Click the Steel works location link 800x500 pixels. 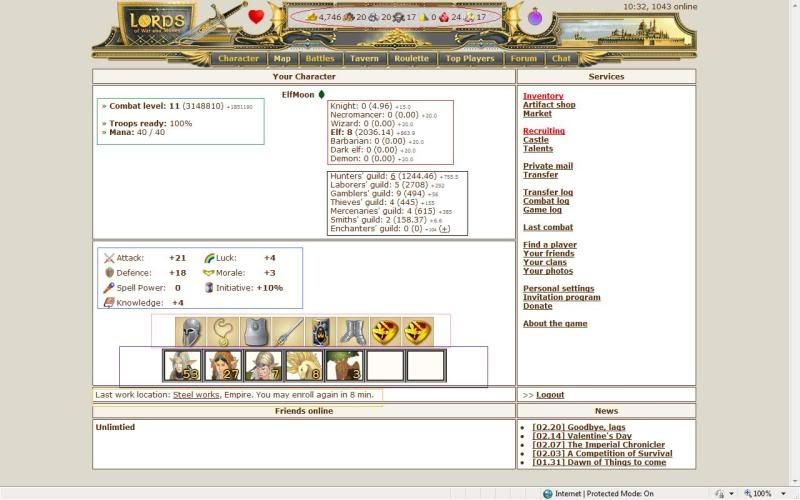(x=196, y=395)
